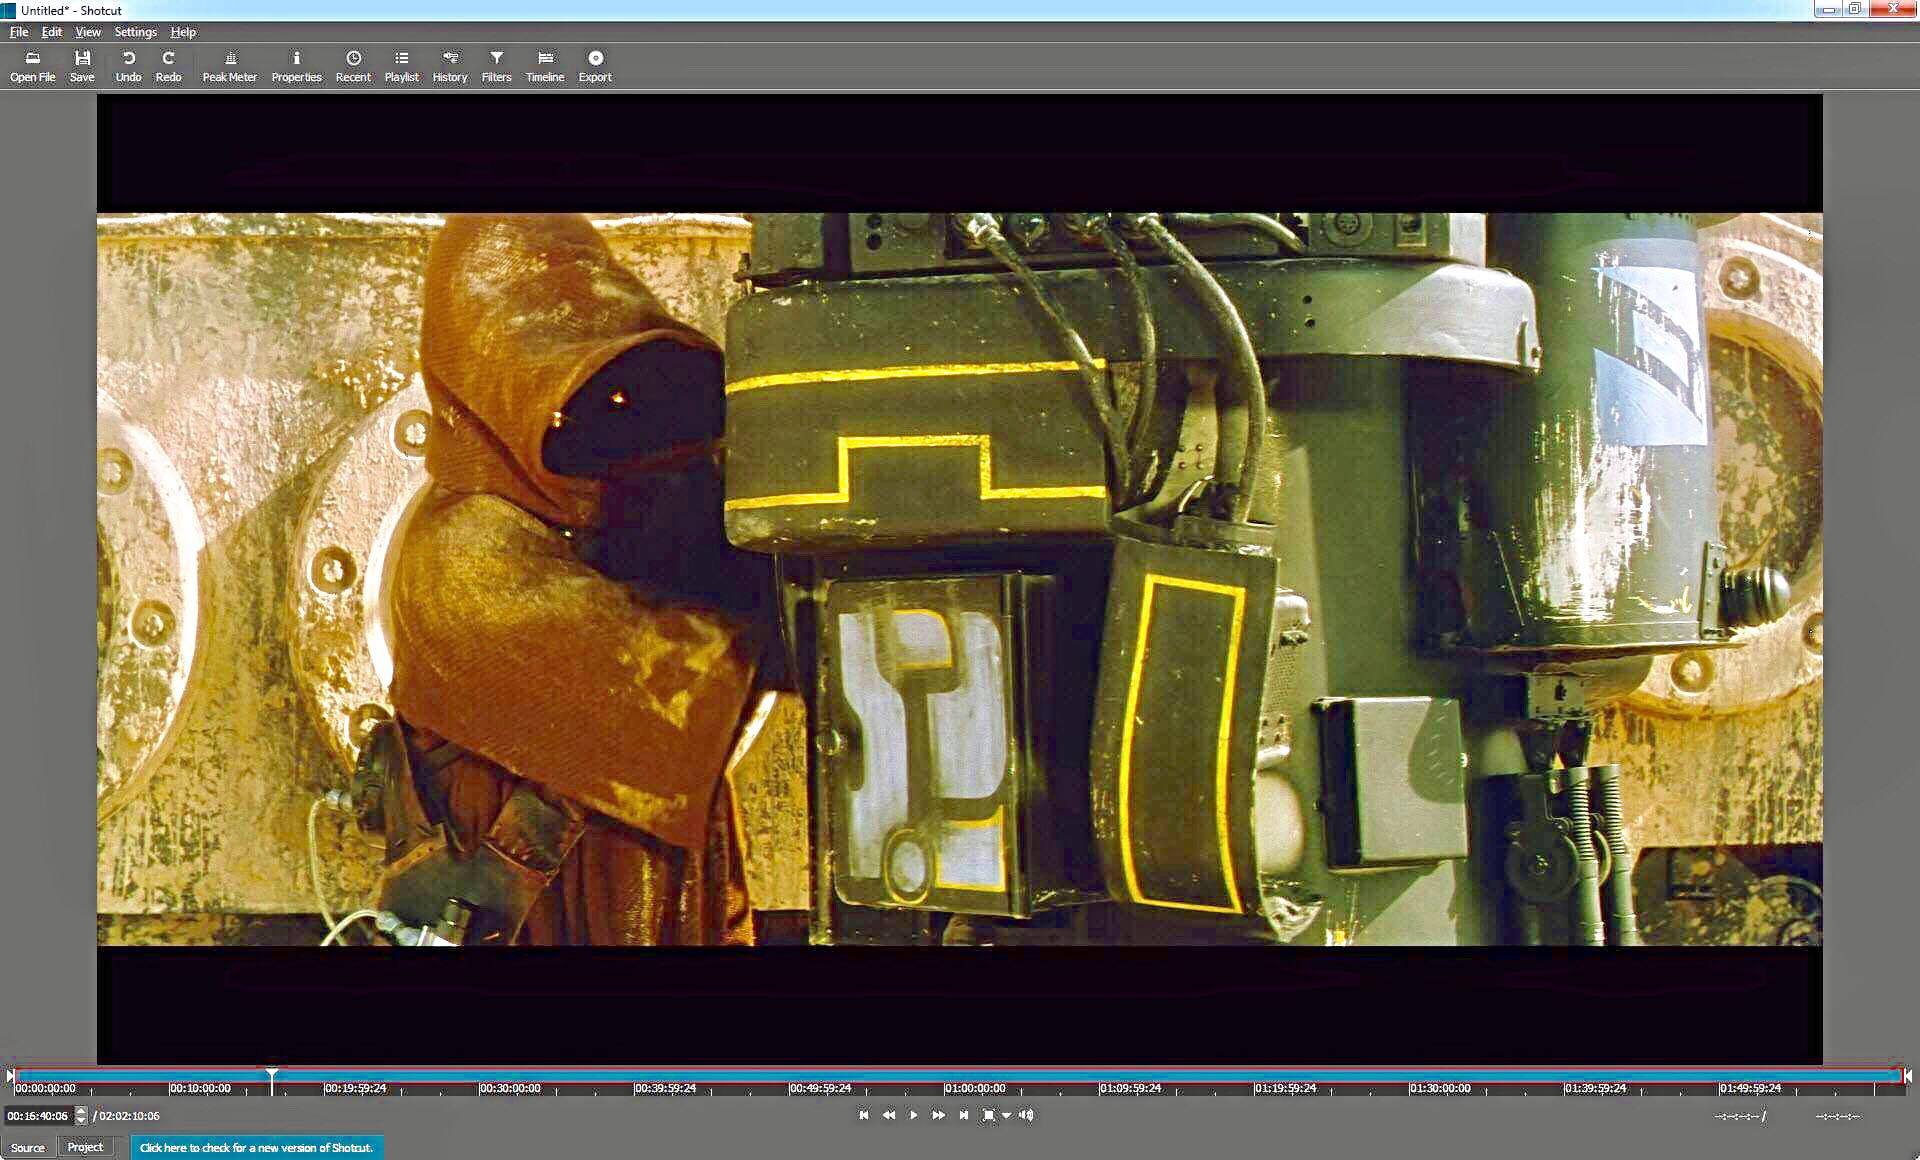Click the Redo toolbar icon
Screen dimensions: 1920x1160
coord(168,66)
